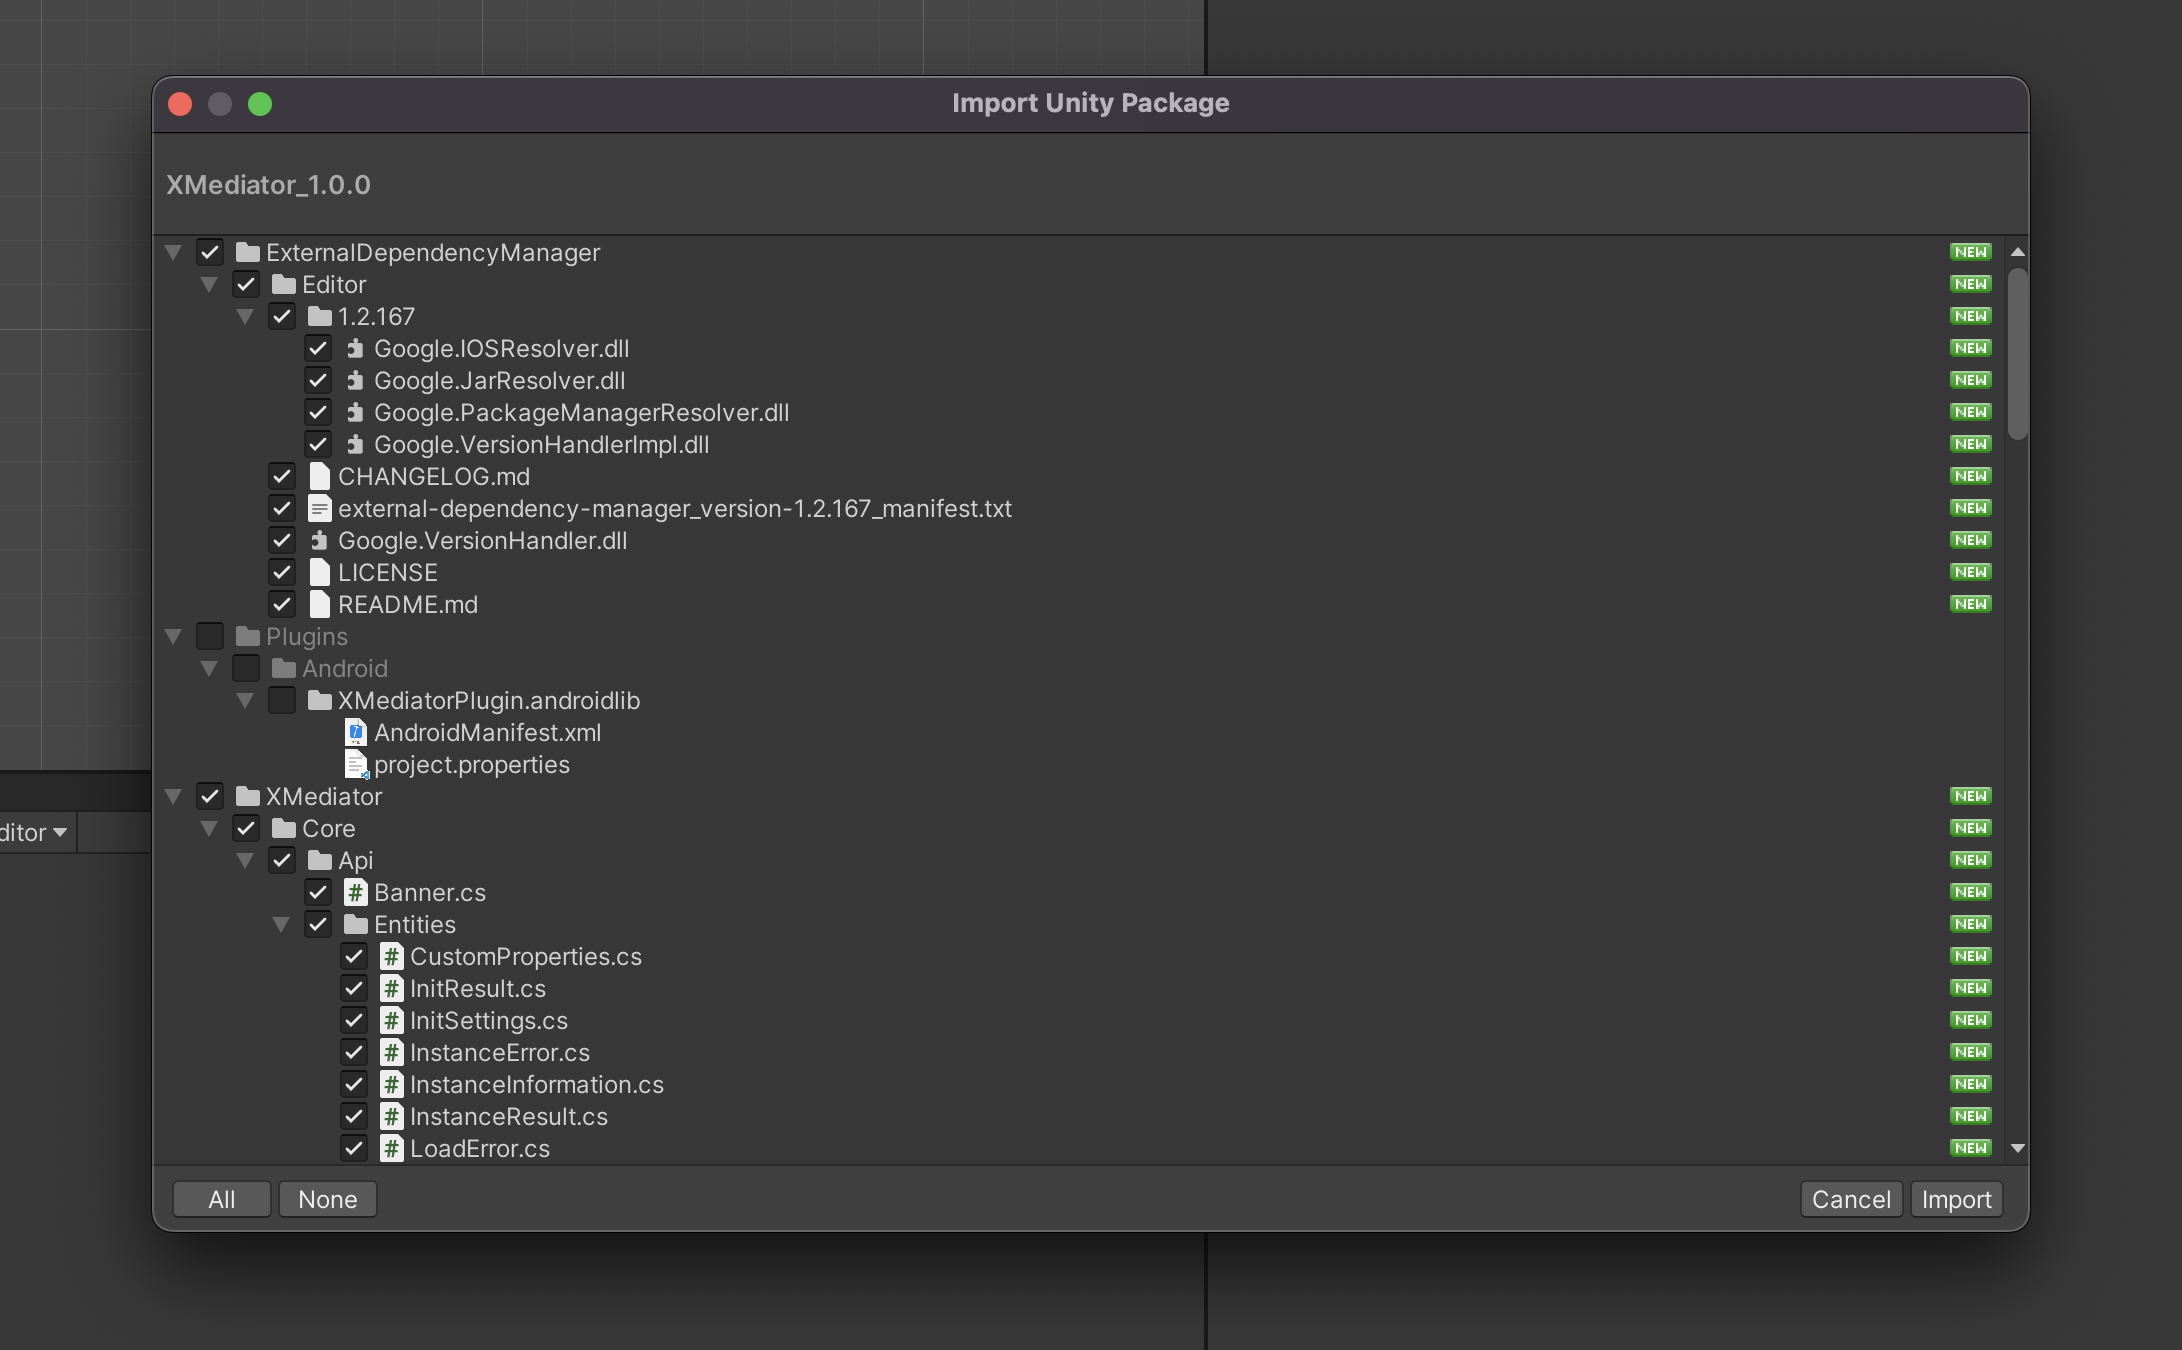This screenshot has height=1350, width=2182.
Task: Click the Banner.cs script icon
Action: [x=355, y=893]
